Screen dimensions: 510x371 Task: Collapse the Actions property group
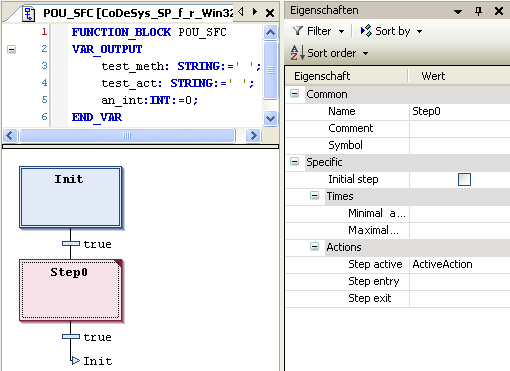tap(314, 247)
